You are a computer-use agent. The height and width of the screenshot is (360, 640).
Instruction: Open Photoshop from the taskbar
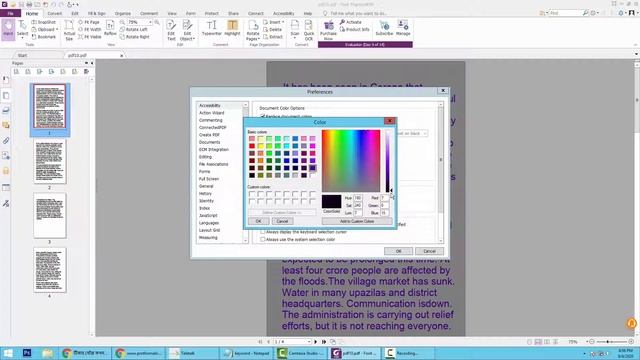(x=27, y=353)
